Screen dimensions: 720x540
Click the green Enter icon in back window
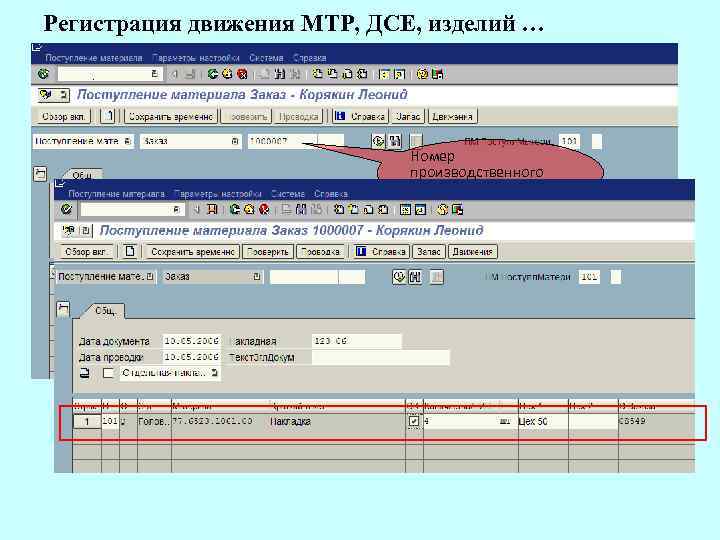point(43,73)
